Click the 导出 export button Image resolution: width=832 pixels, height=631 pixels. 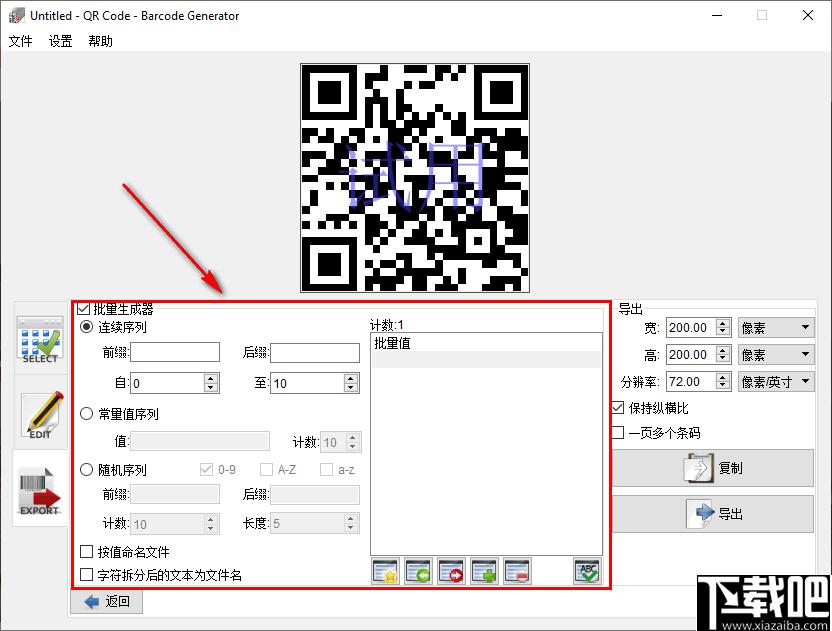[x=713, y=514]
